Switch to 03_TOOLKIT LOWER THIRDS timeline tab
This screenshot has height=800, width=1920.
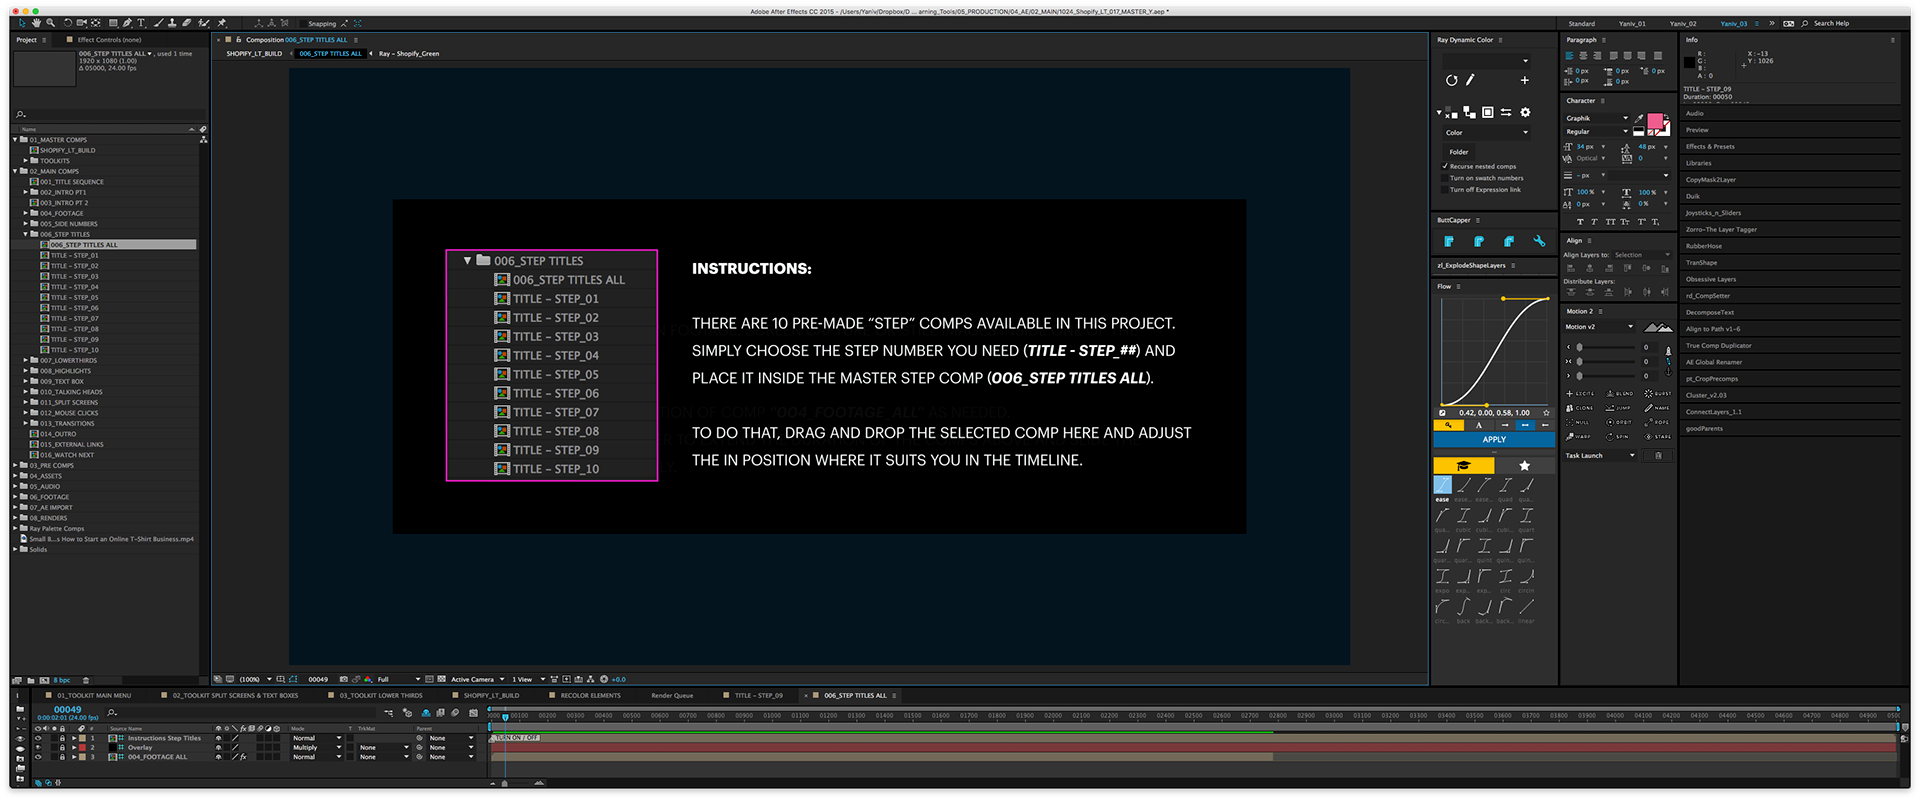pyautogui.click(x=381, y=695)
